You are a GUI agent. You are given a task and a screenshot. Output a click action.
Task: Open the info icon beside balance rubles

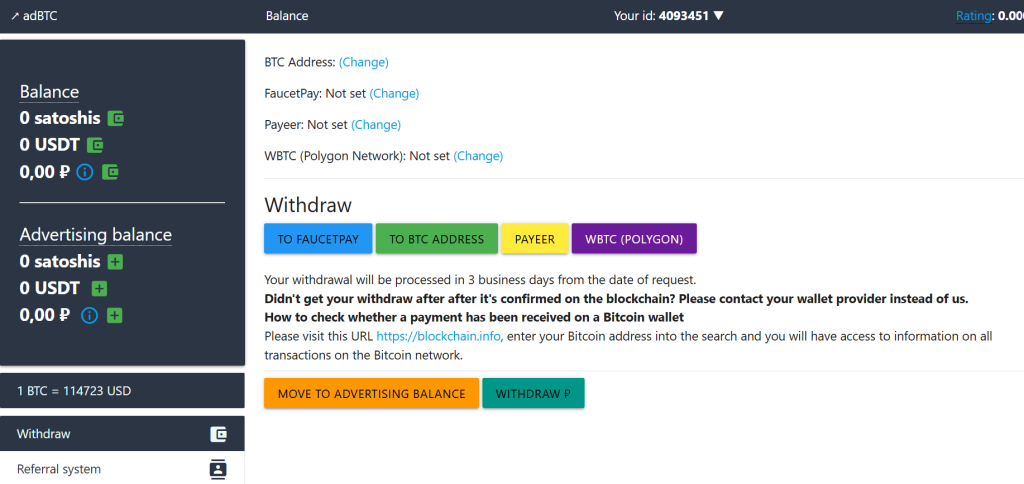pyautogui.click(x=85, y=172)
